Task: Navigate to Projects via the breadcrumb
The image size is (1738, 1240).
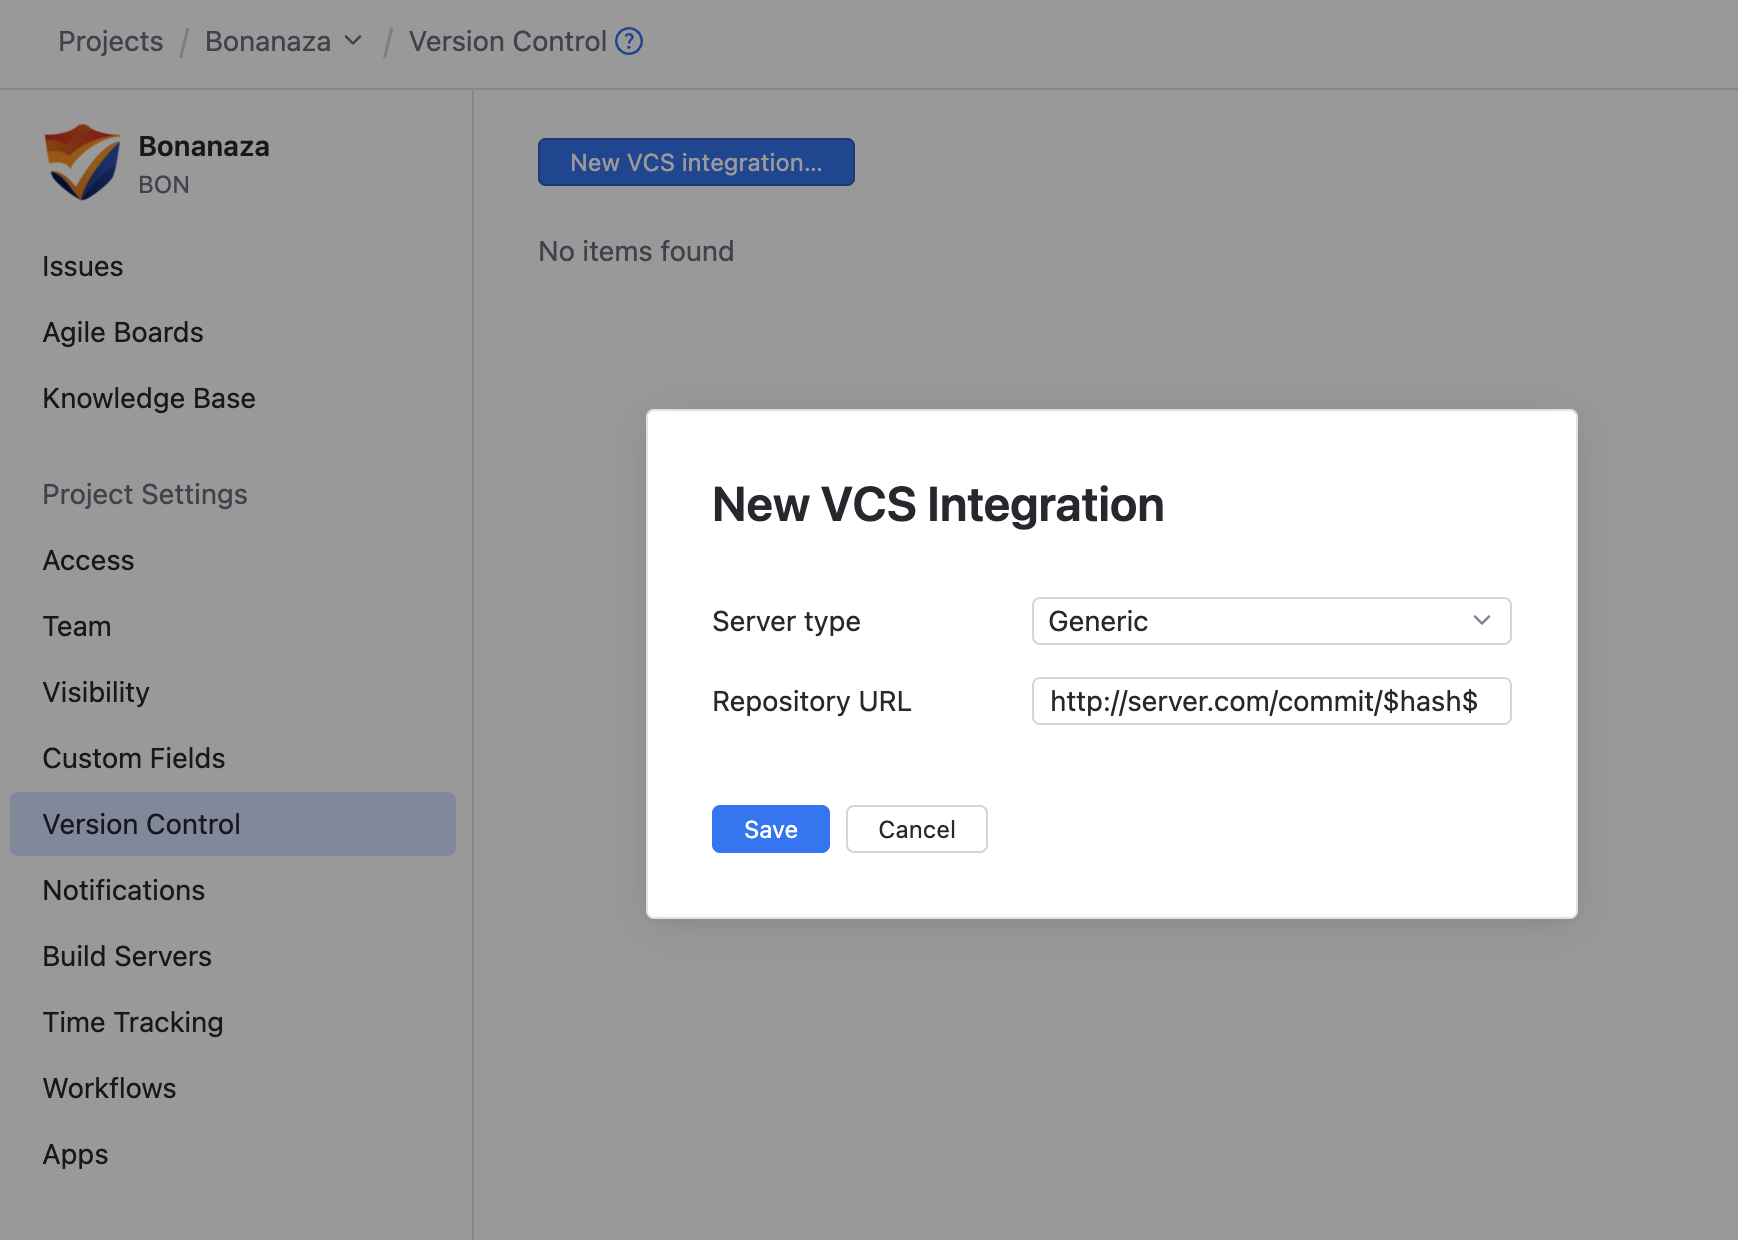Action: (x=110, y=41)
